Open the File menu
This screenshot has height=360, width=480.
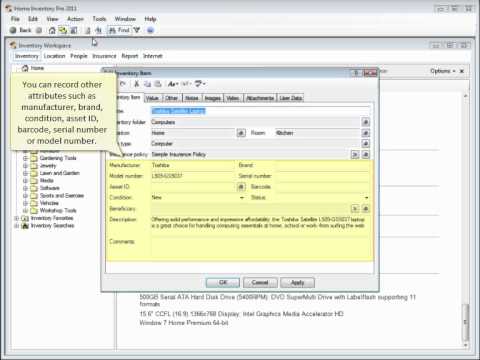(x=15, y=19)
